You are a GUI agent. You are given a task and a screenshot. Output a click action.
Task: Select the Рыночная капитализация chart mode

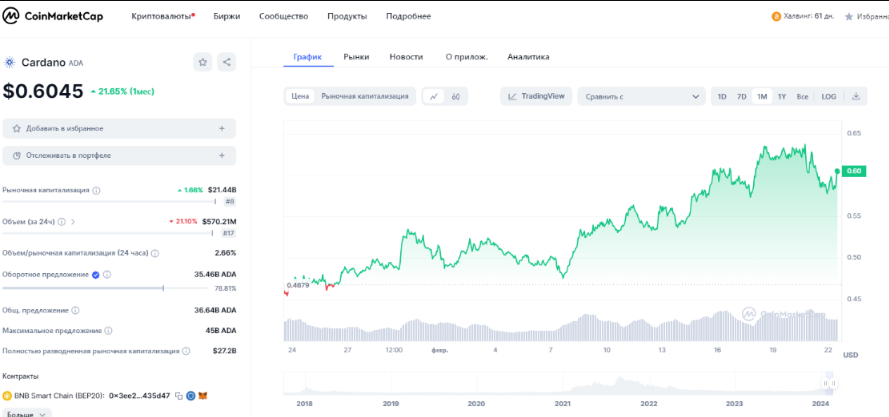pyautogui.click(x=365, y=96)
